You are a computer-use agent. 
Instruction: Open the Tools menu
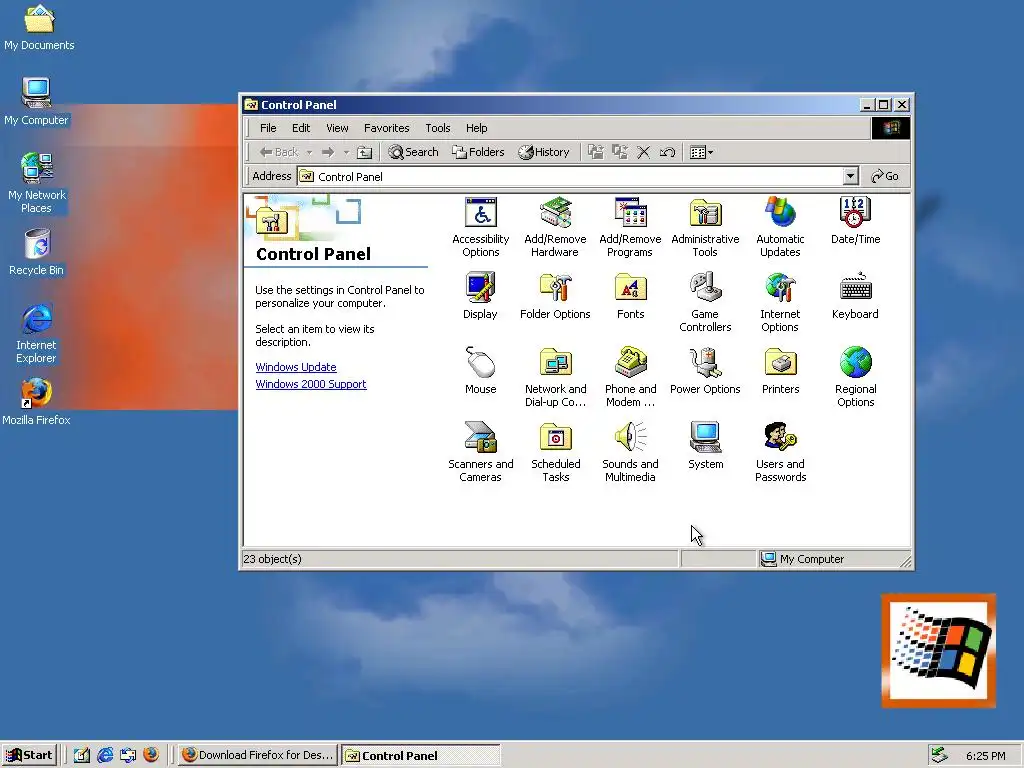coord(438,128)
